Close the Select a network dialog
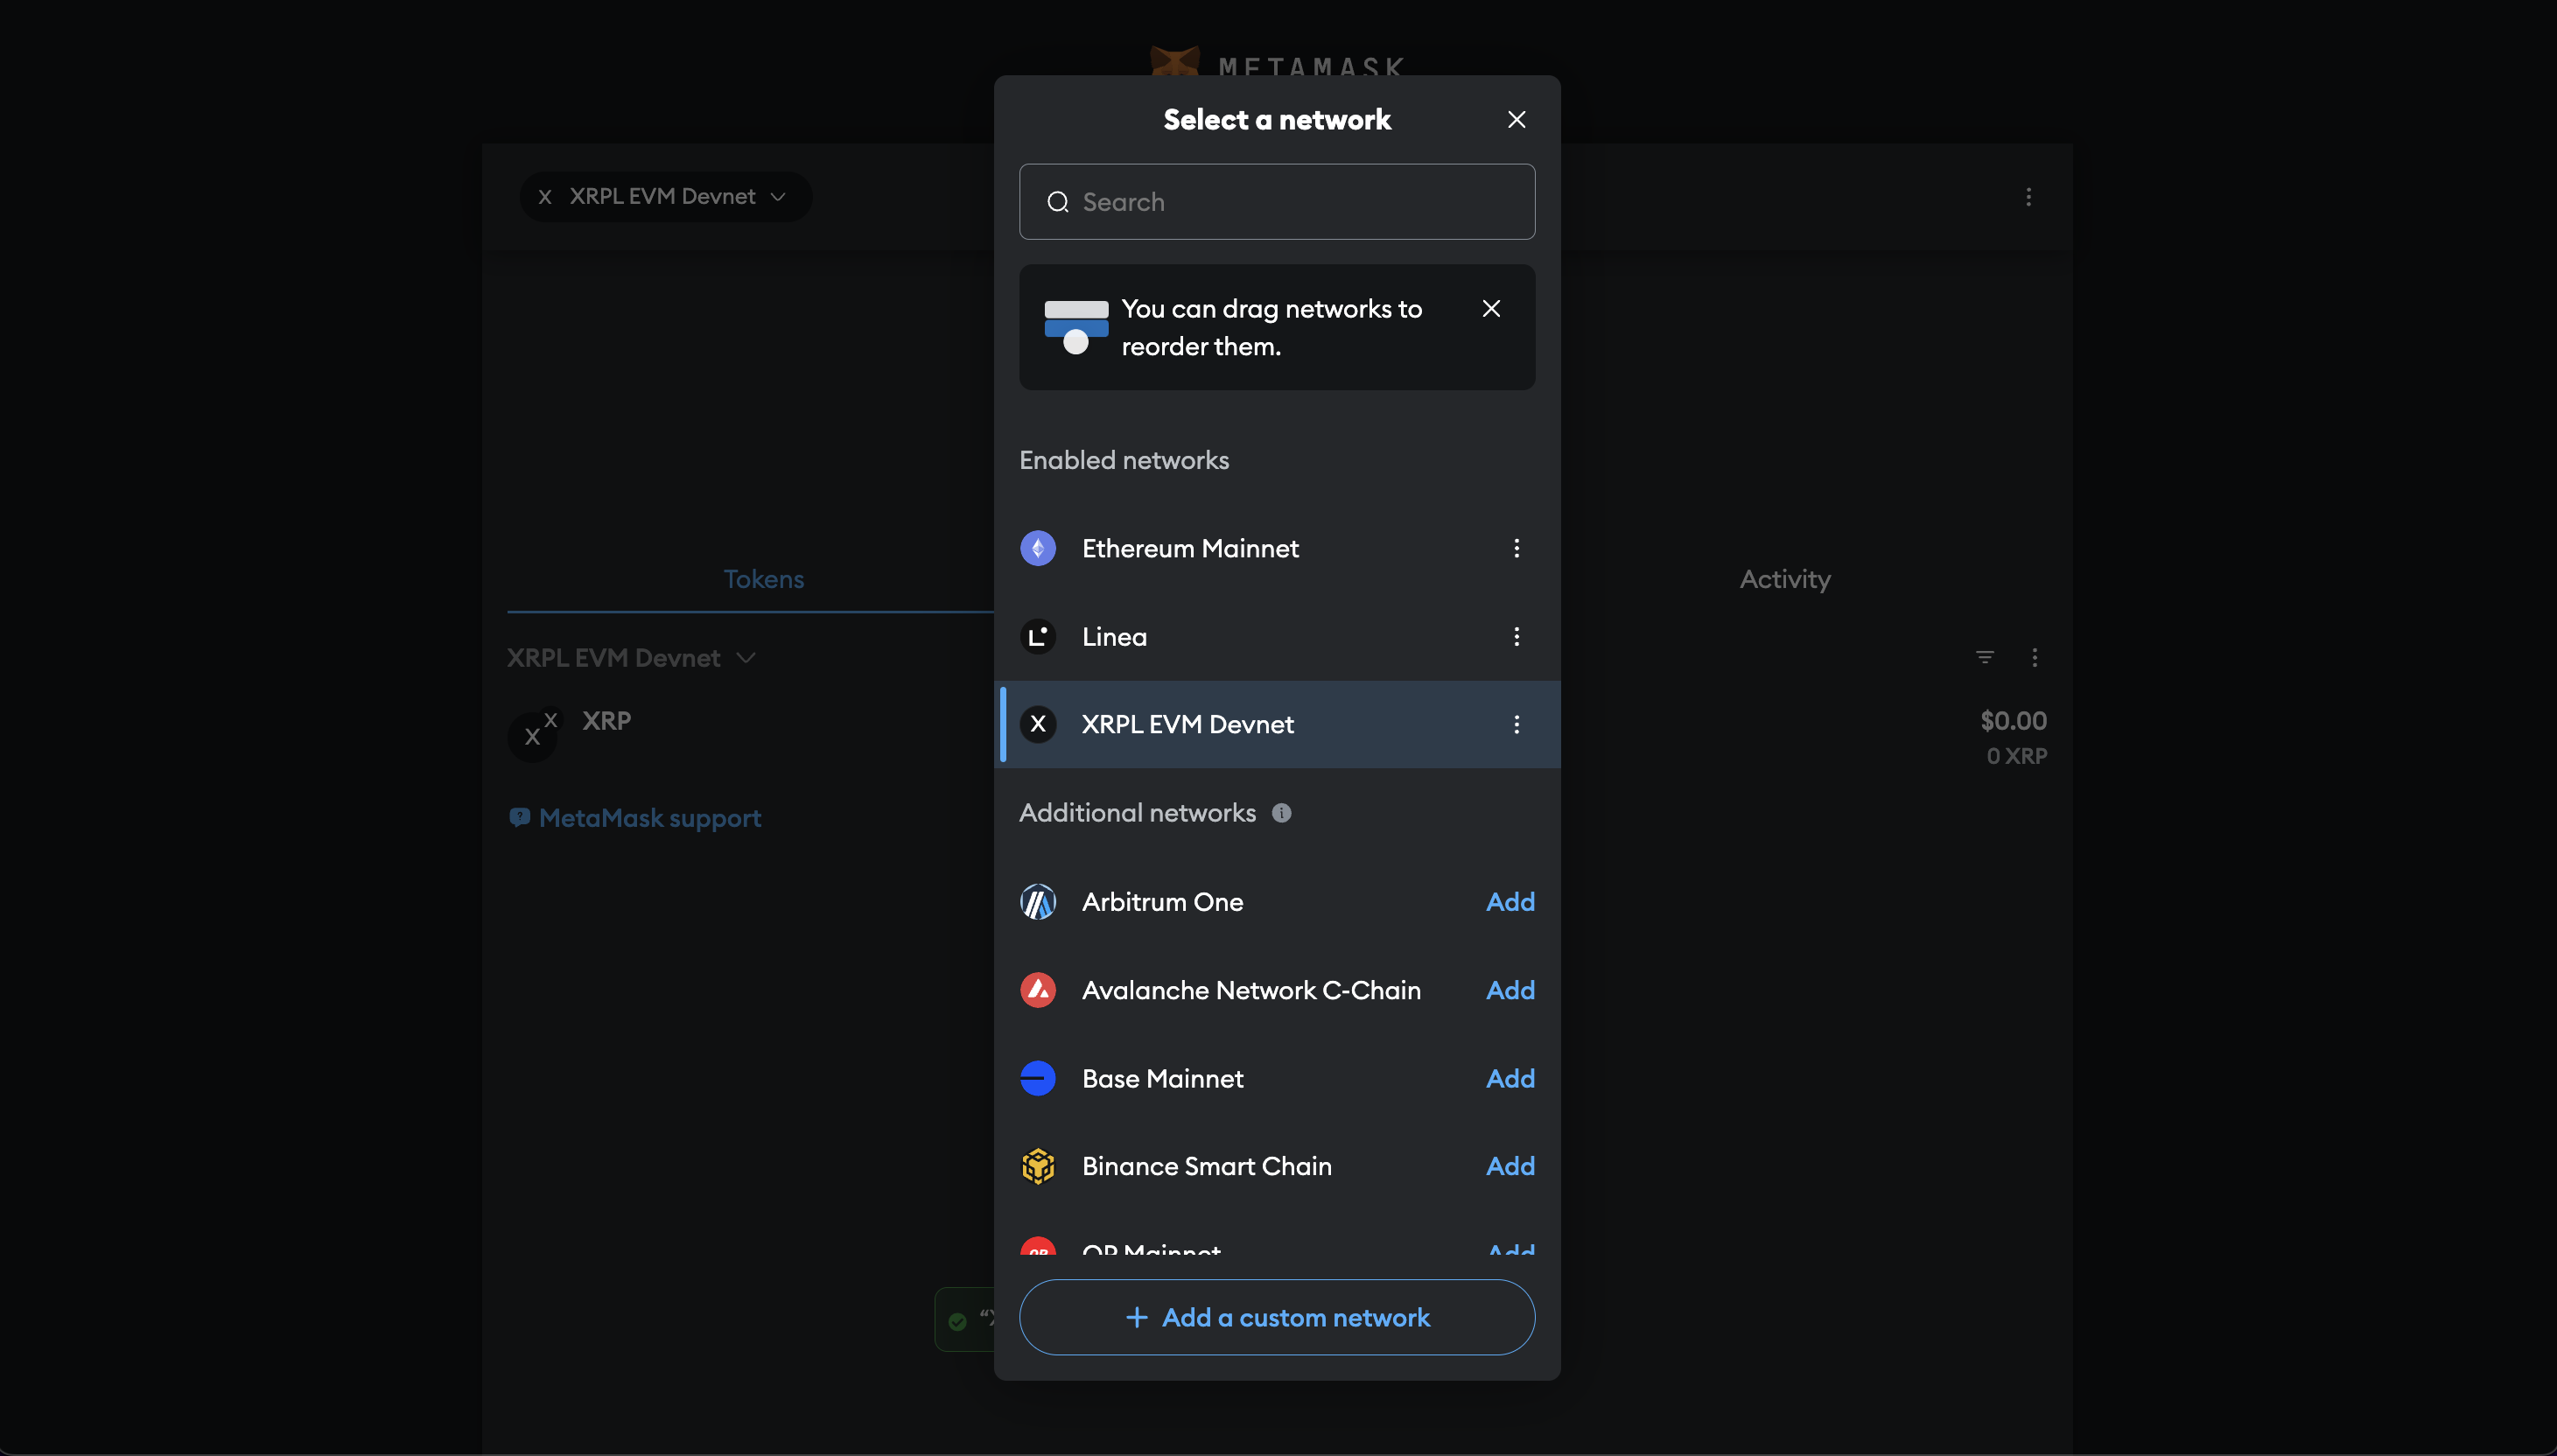The height and width of the screenshot is (1456, 2557). tap(1516, 120)
